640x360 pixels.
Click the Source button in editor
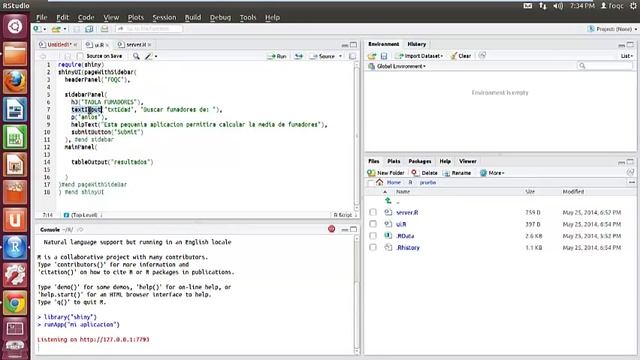(322, 56)
